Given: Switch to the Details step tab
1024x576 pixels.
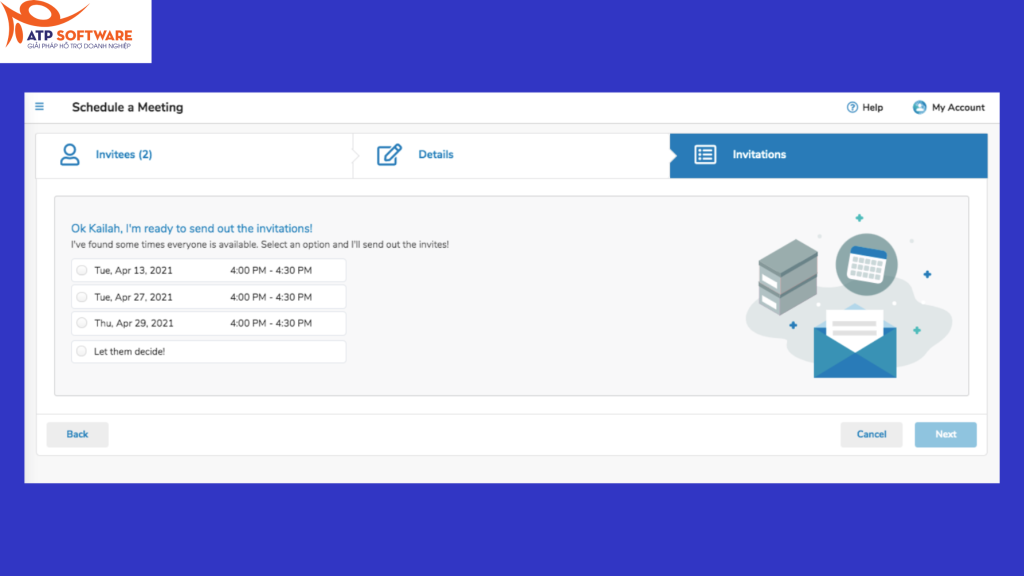Looking at the screenshot, I should coord(511,155).
